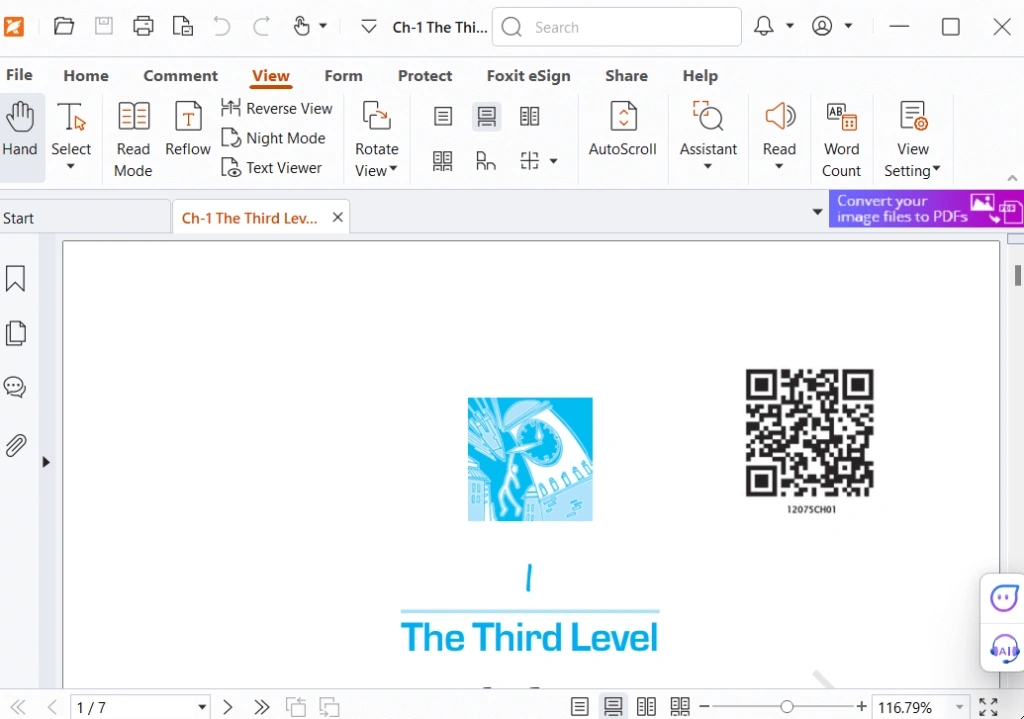Zoom in with the plus button

[x=861, y=707]
